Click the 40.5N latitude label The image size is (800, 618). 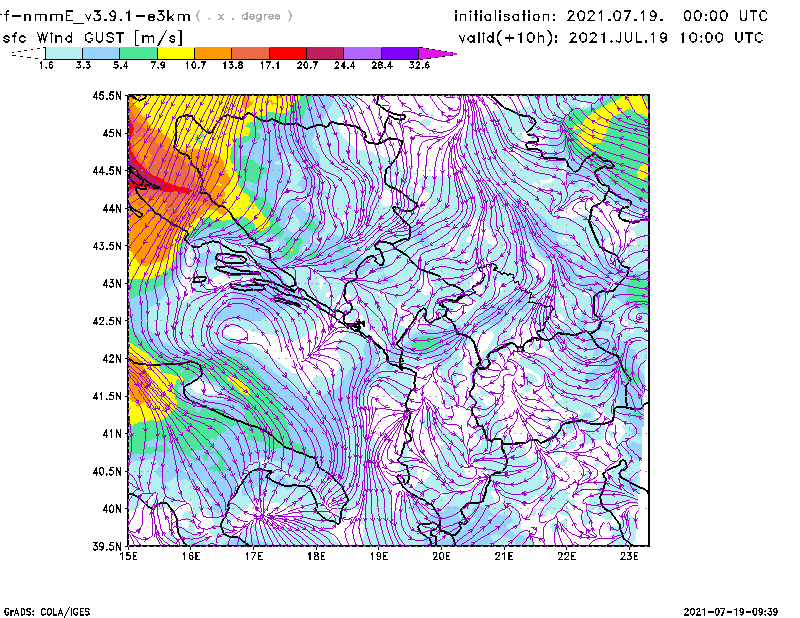coord(107,472)
